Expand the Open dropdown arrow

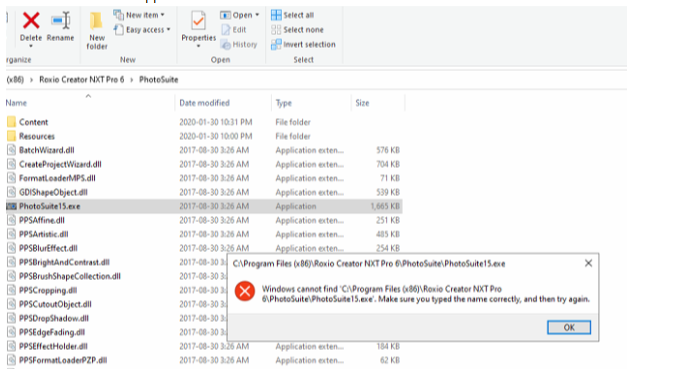click(x=257, y=15)
